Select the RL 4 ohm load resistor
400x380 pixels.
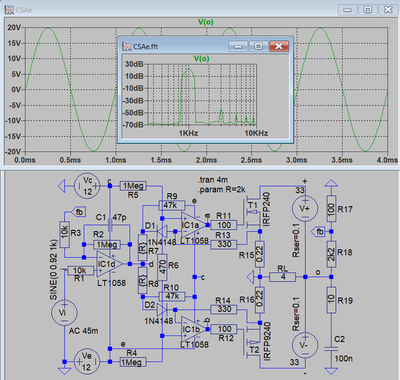pos(282,277)
